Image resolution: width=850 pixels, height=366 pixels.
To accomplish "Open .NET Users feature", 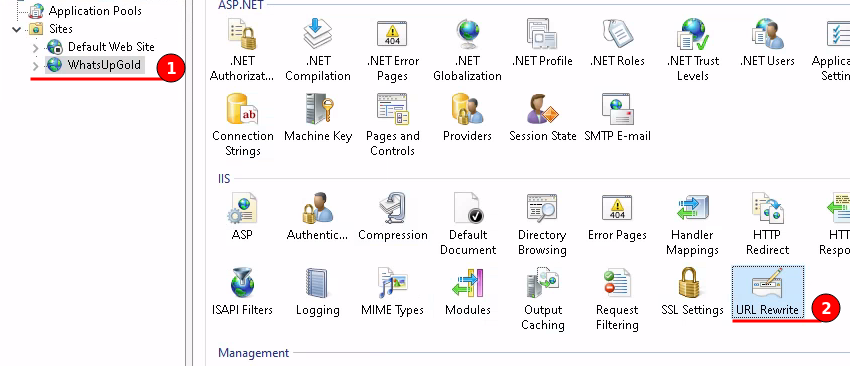I will coord(767,43).
